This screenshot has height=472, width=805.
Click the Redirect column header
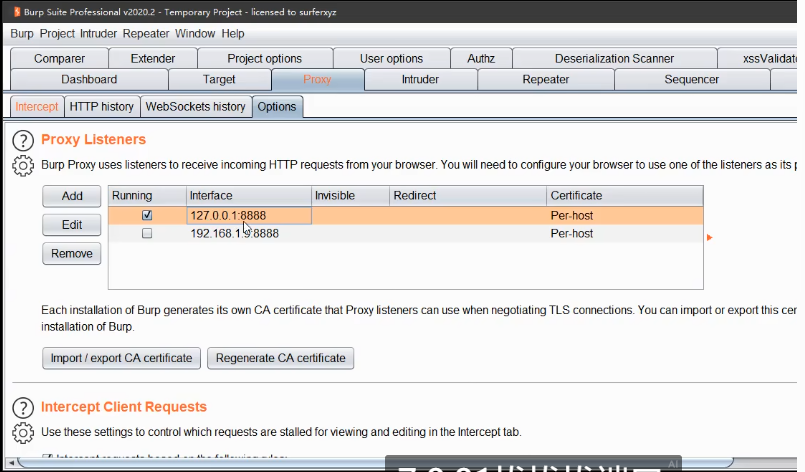[x=468, y=196]
